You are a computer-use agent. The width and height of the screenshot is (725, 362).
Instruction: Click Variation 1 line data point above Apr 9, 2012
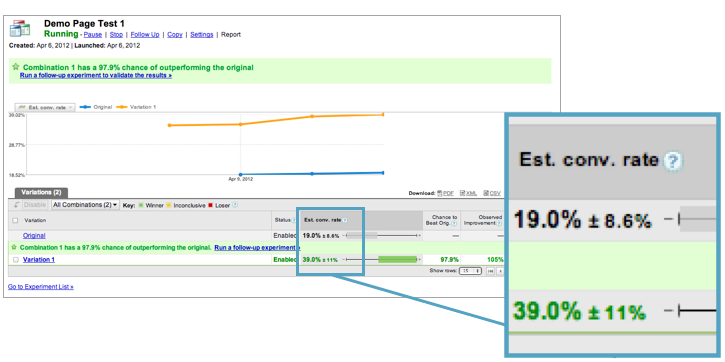(x=240, y=124)
